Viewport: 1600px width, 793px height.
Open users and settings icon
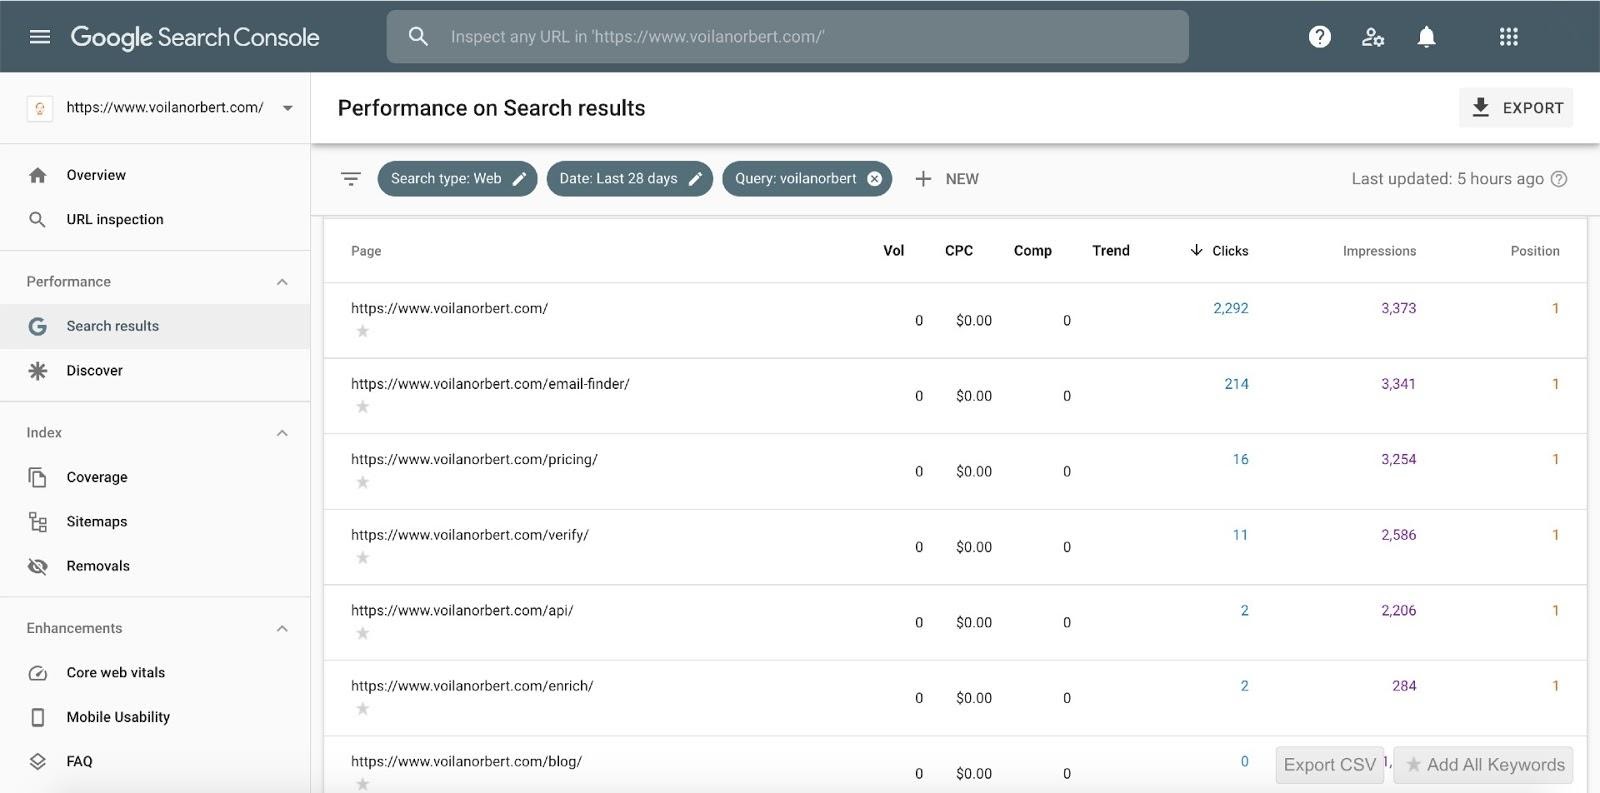tap(1373, 37)
